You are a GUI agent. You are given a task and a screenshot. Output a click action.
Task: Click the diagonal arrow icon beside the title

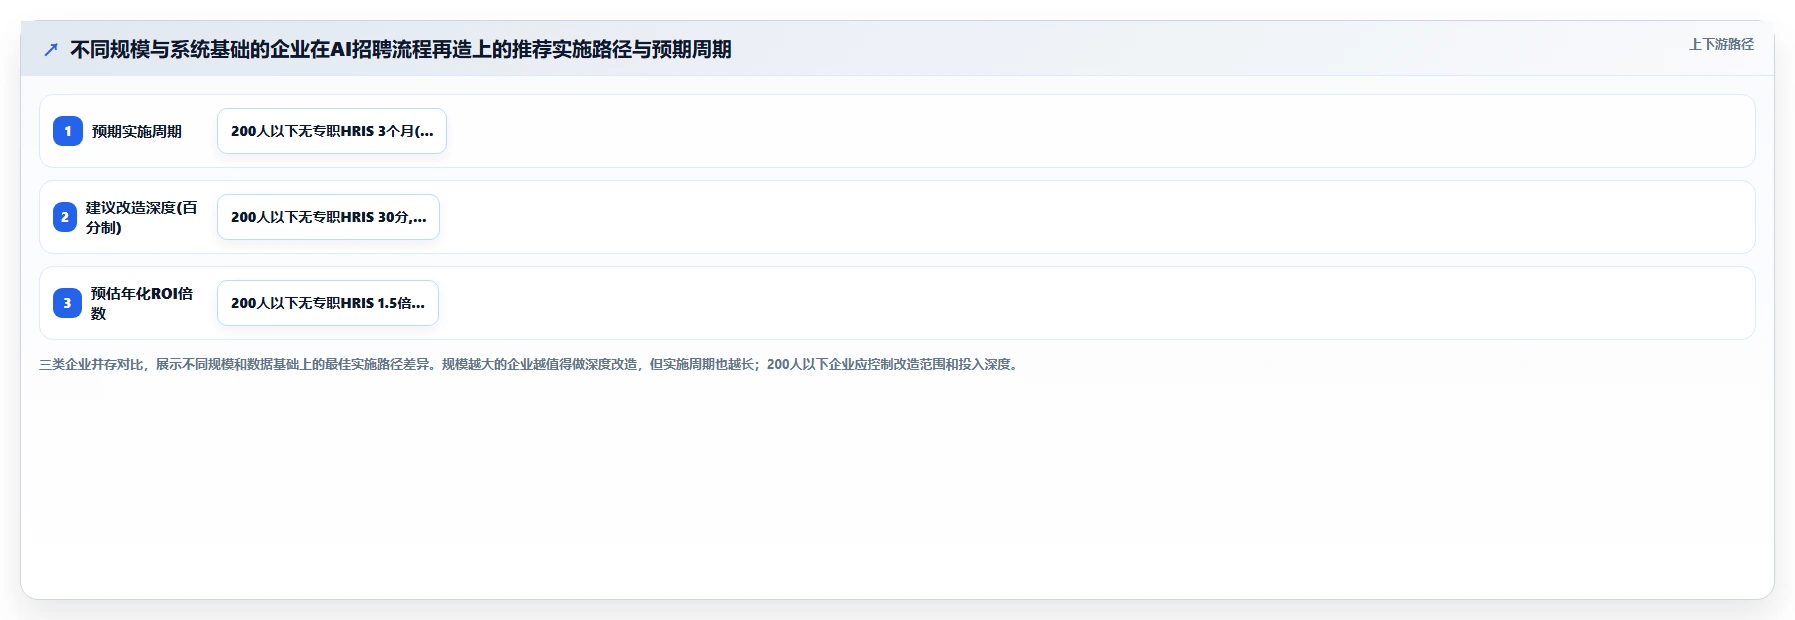point(51,49)
